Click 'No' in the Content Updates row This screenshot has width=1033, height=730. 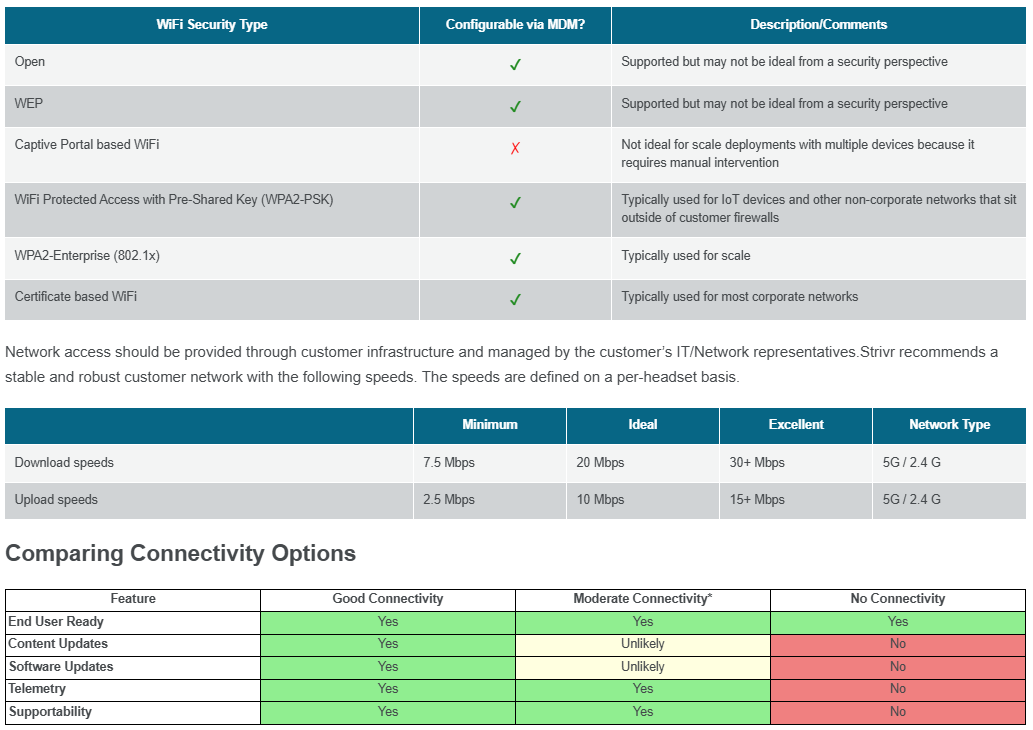tap(898, 644)
